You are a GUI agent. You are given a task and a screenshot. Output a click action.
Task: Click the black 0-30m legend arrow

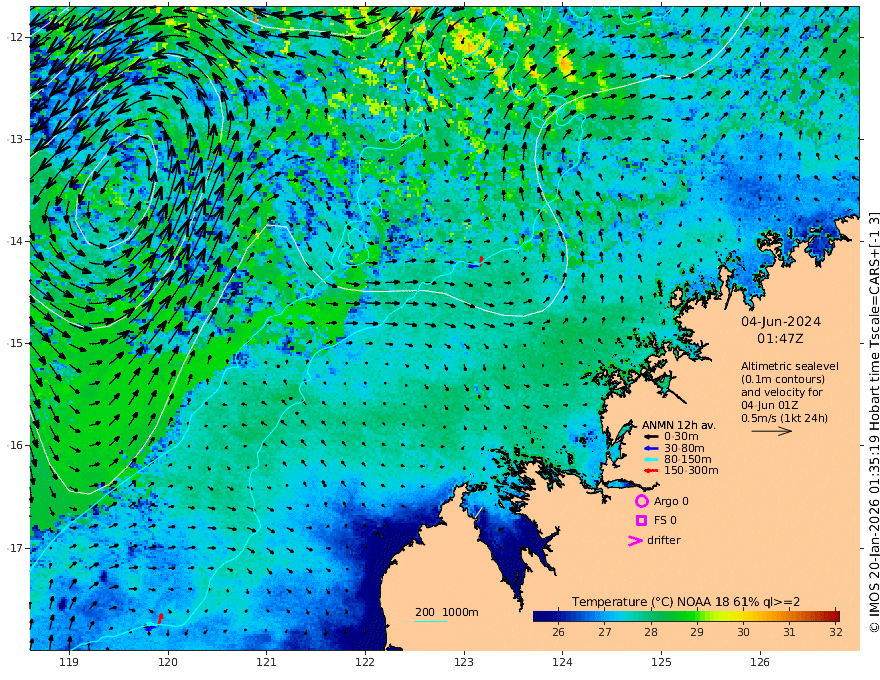[650, 437]
